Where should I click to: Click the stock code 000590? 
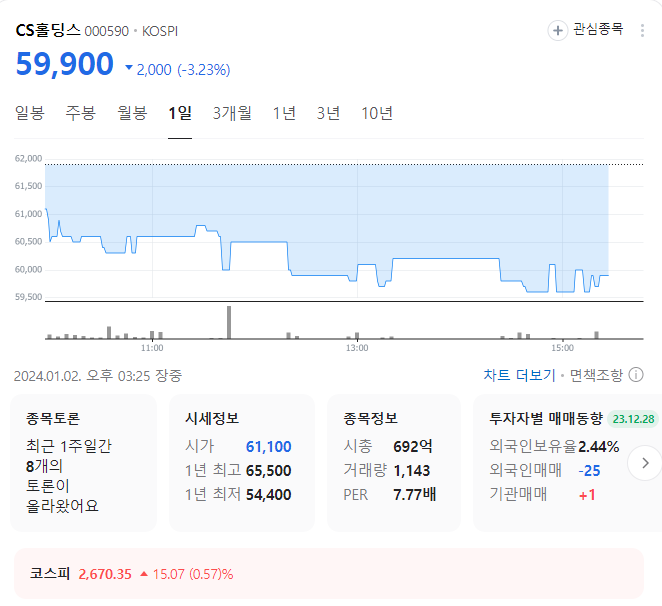(x=106, y=32)
